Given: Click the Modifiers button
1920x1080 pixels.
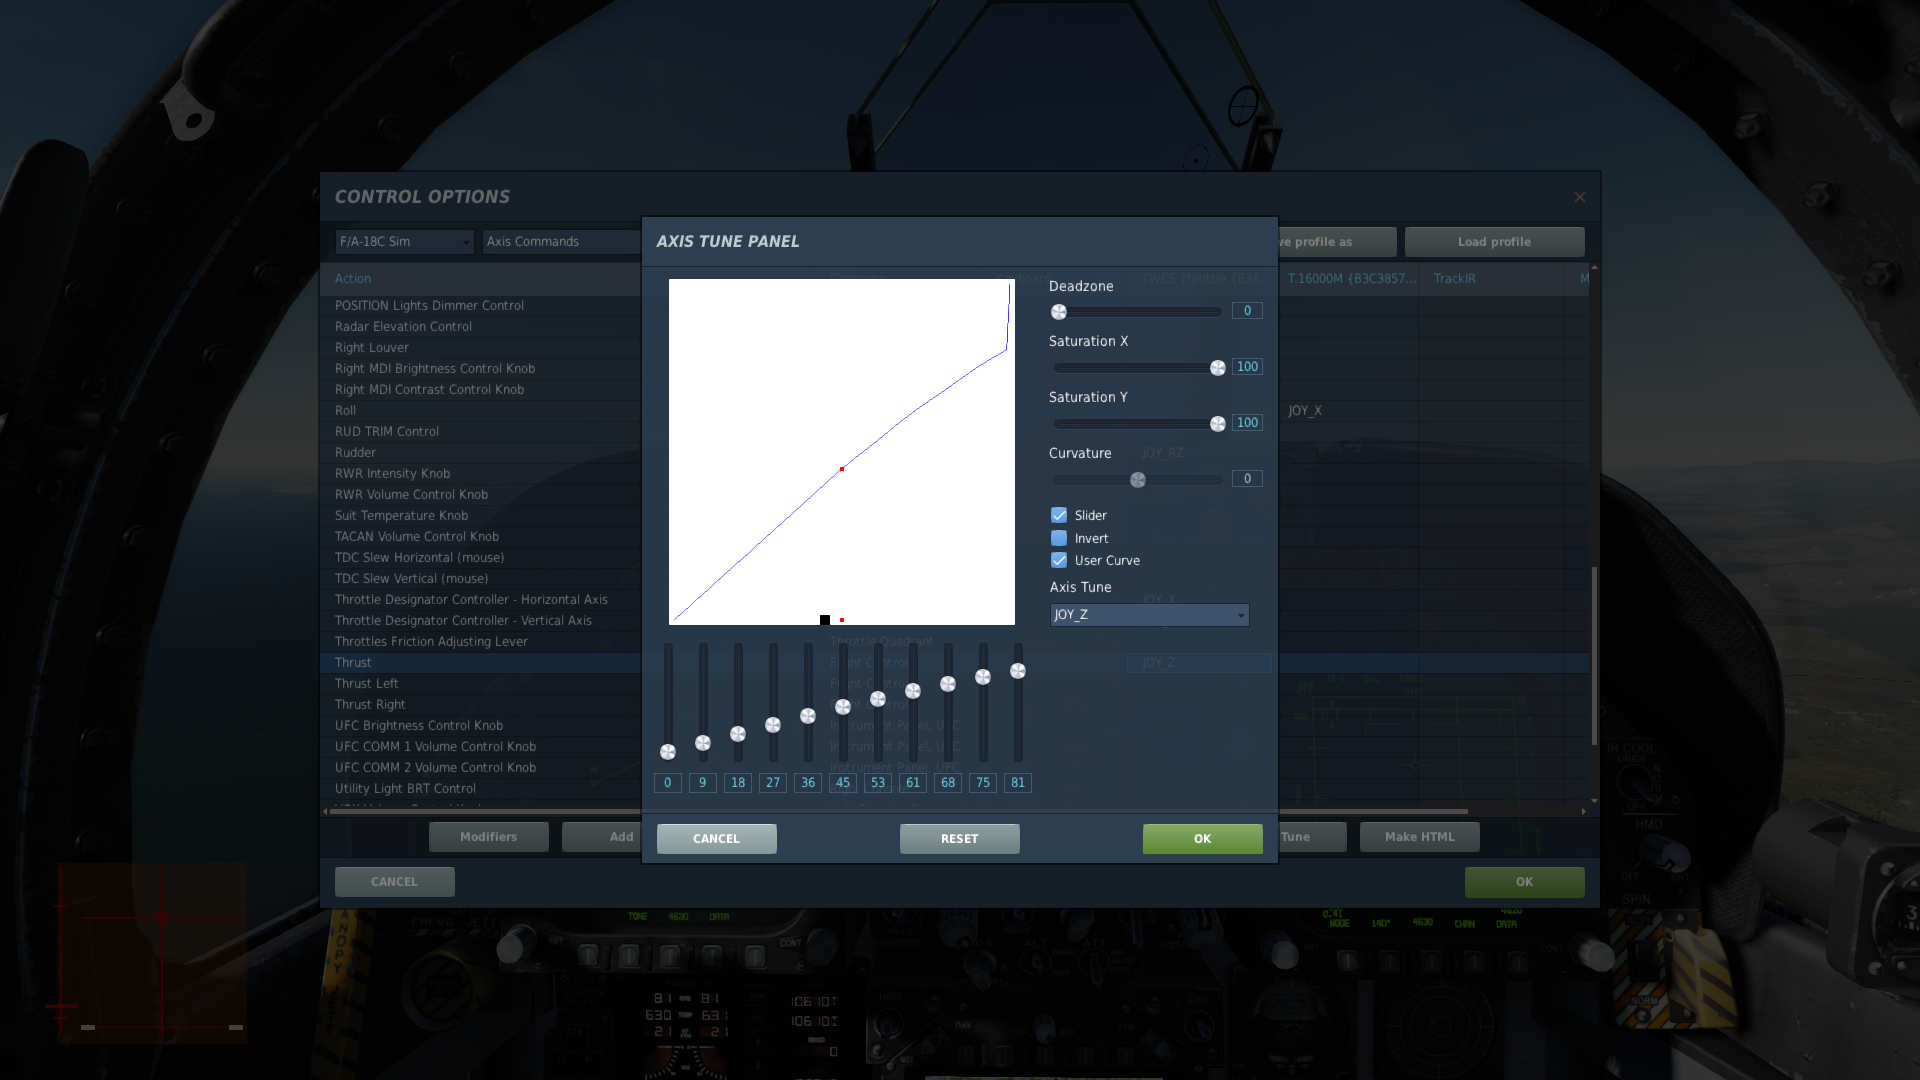Looking at the screenshot, I should tap(489, 837).
